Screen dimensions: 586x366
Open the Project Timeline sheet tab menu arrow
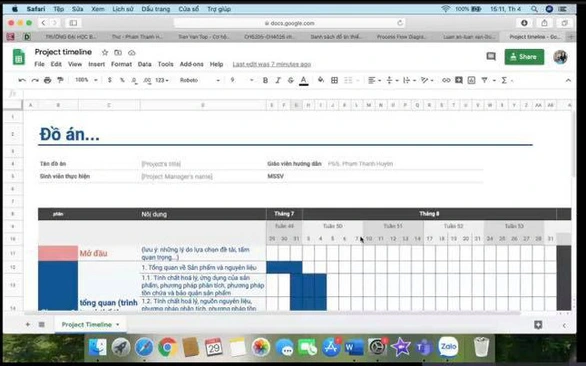point(118,325)
